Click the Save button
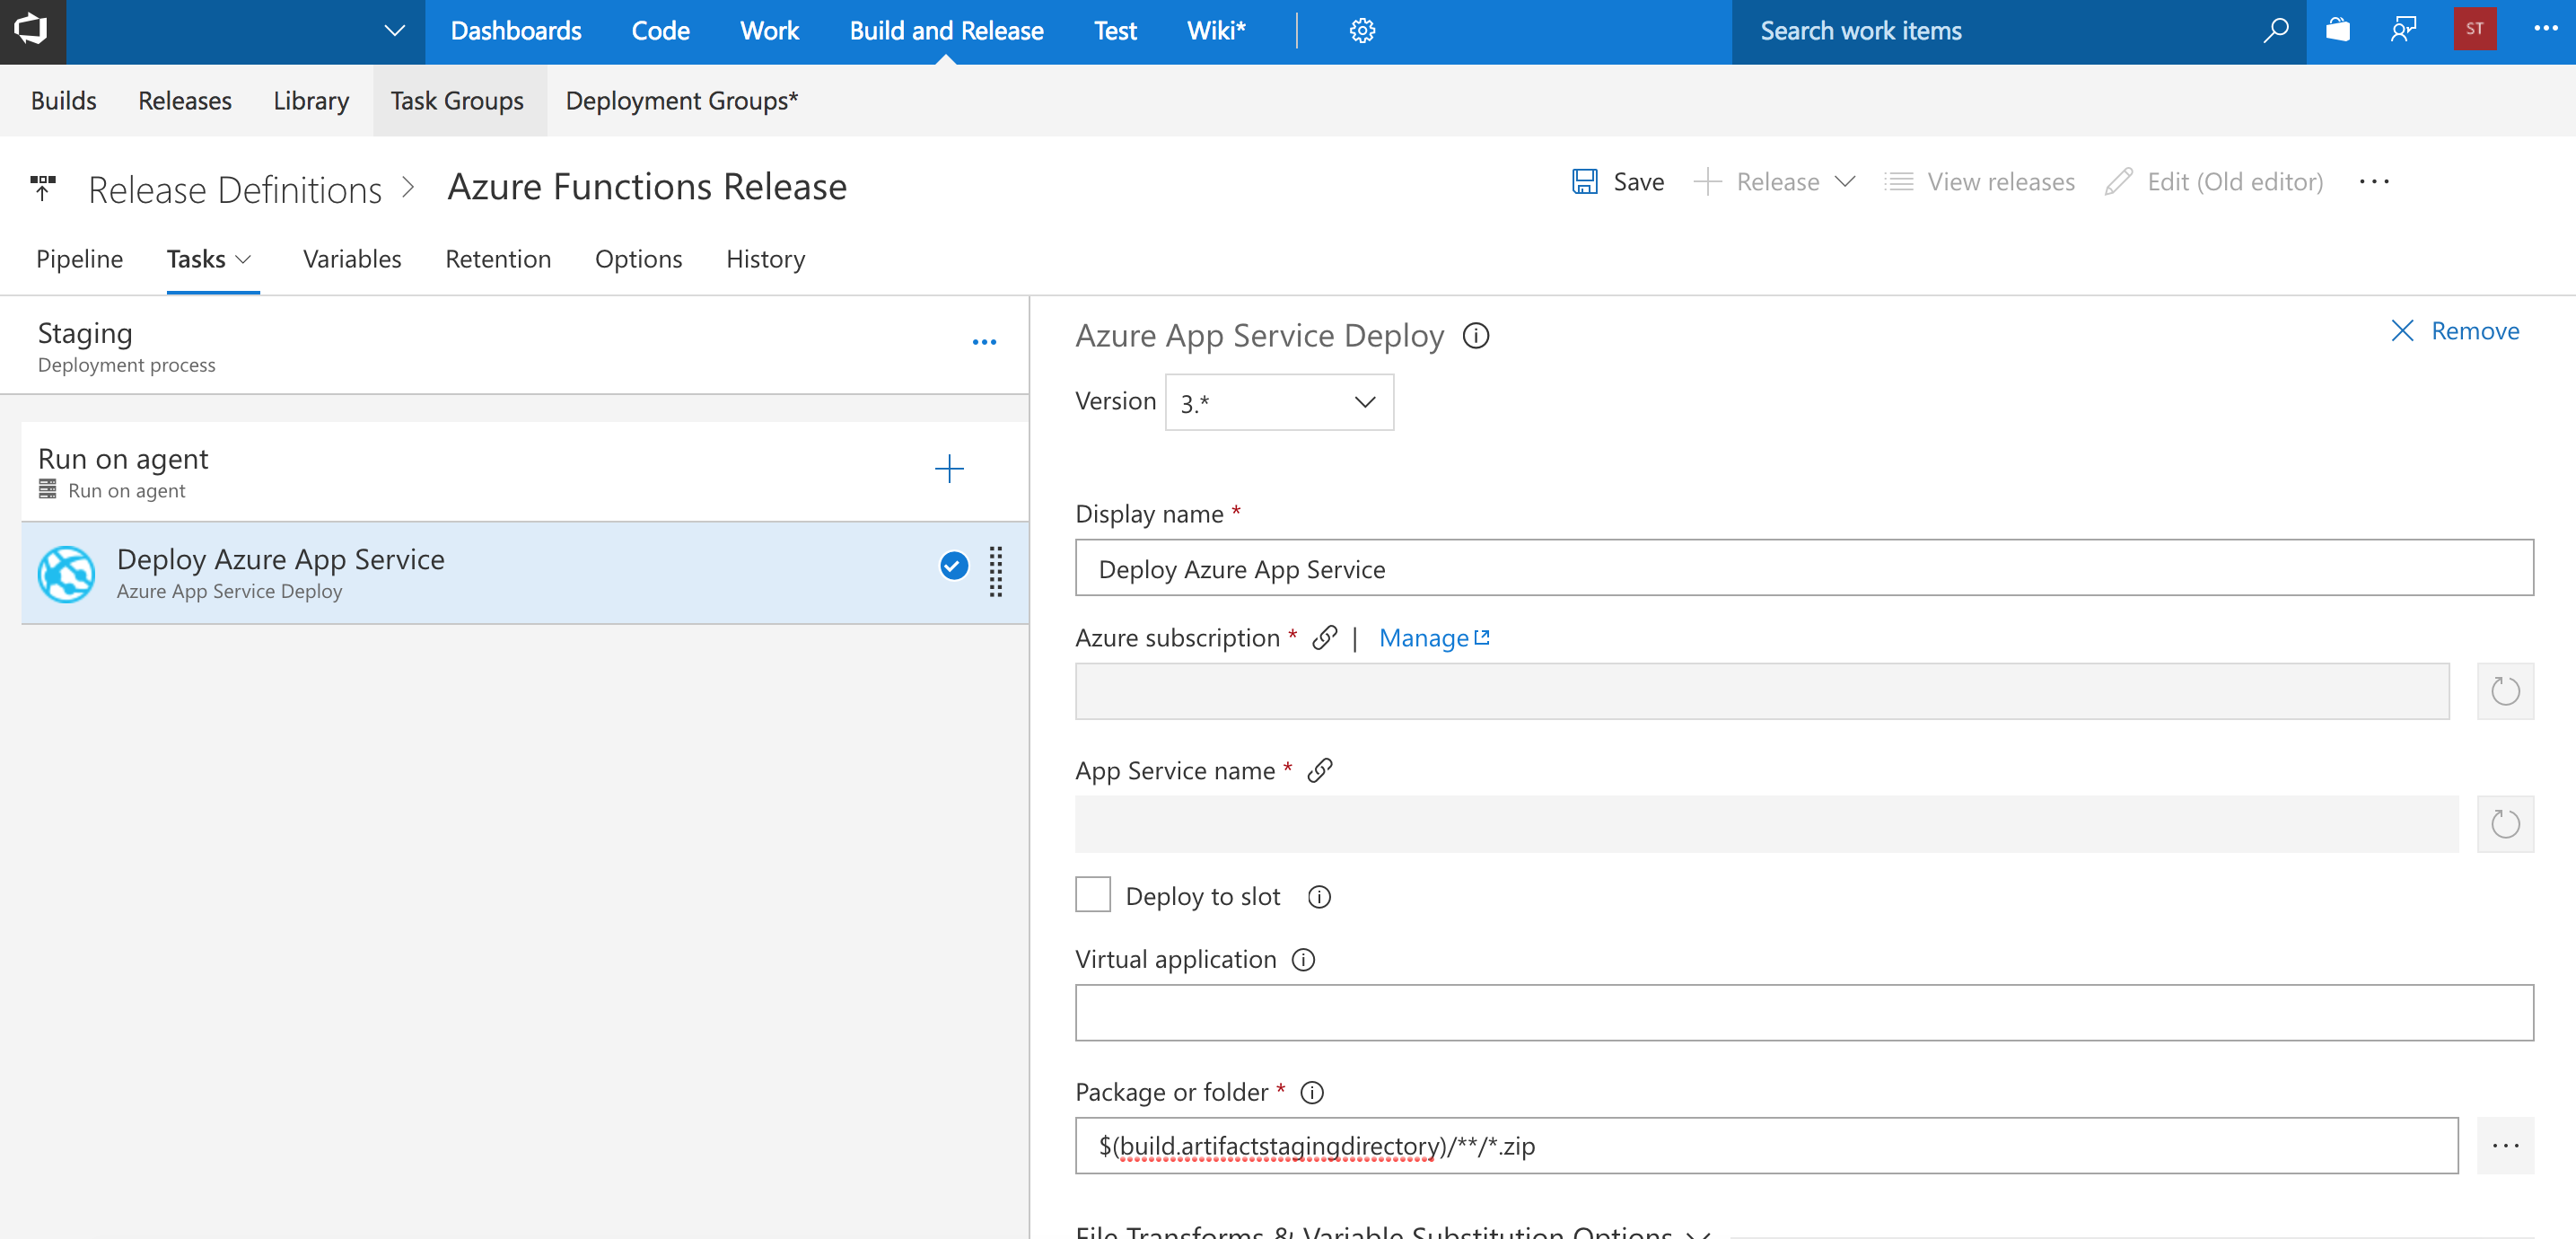The width and height of the screenshot is (2576, 1239). click(1619, 182)
